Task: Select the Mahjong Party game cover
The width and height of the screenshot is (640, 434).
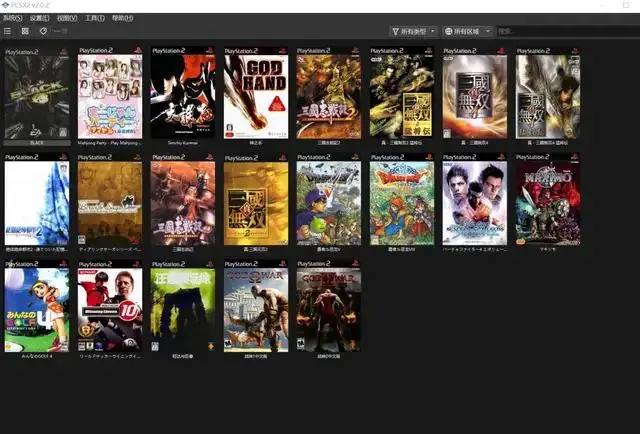Action: pos(110,95)
